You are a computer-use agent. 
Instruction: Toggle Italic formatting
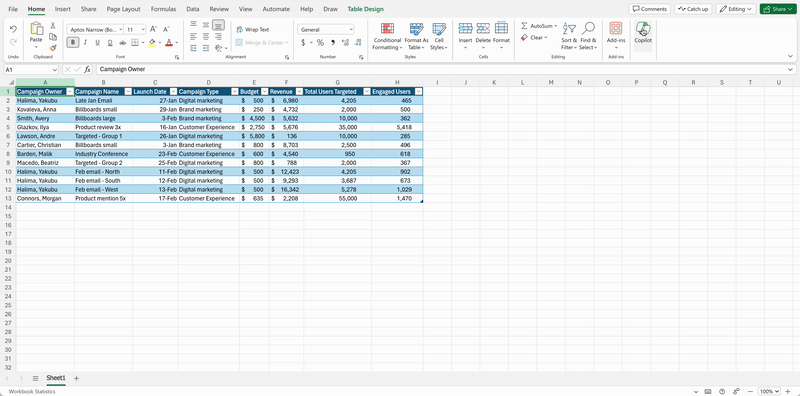(85, 42)
